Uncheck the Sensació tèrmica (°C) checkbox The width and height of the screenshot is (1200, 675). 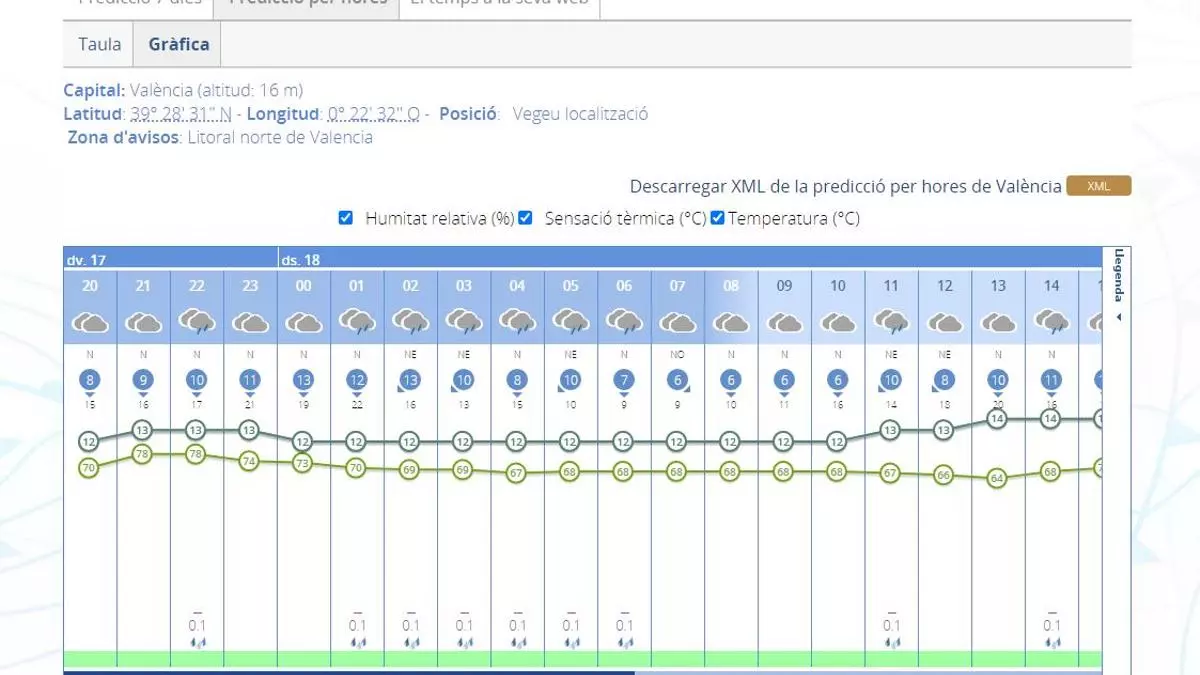tap(525, 218)
